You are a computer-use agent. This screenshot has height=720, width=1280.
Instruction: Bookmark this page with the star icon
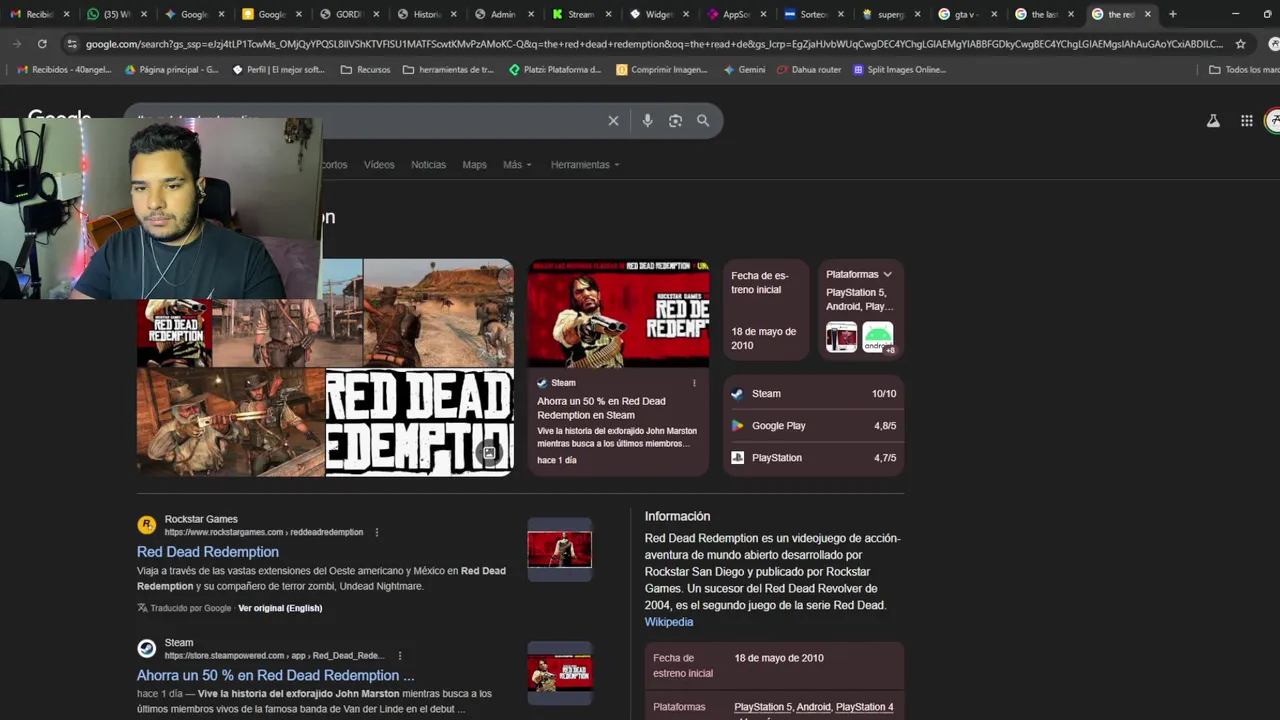click(x=1240, y=44)
